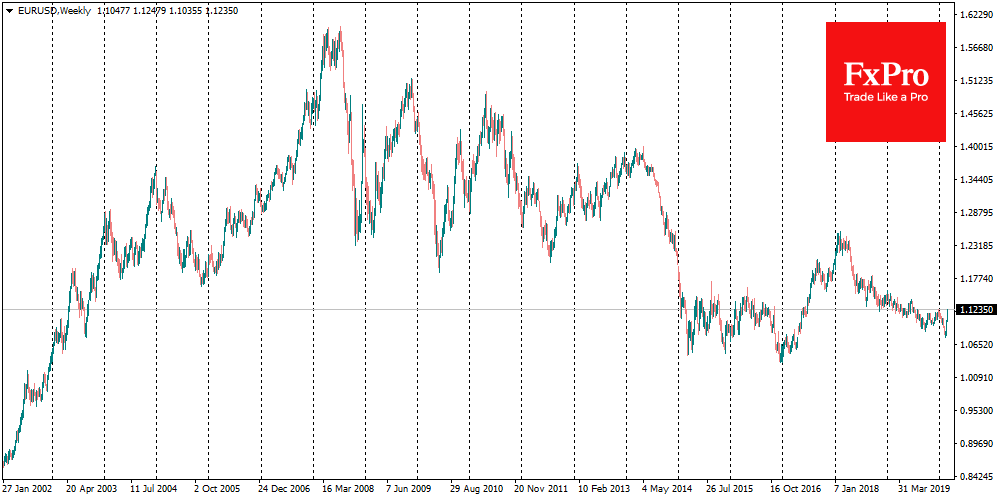
Task: Select the current price tag 1.12350
Action: 974,310
